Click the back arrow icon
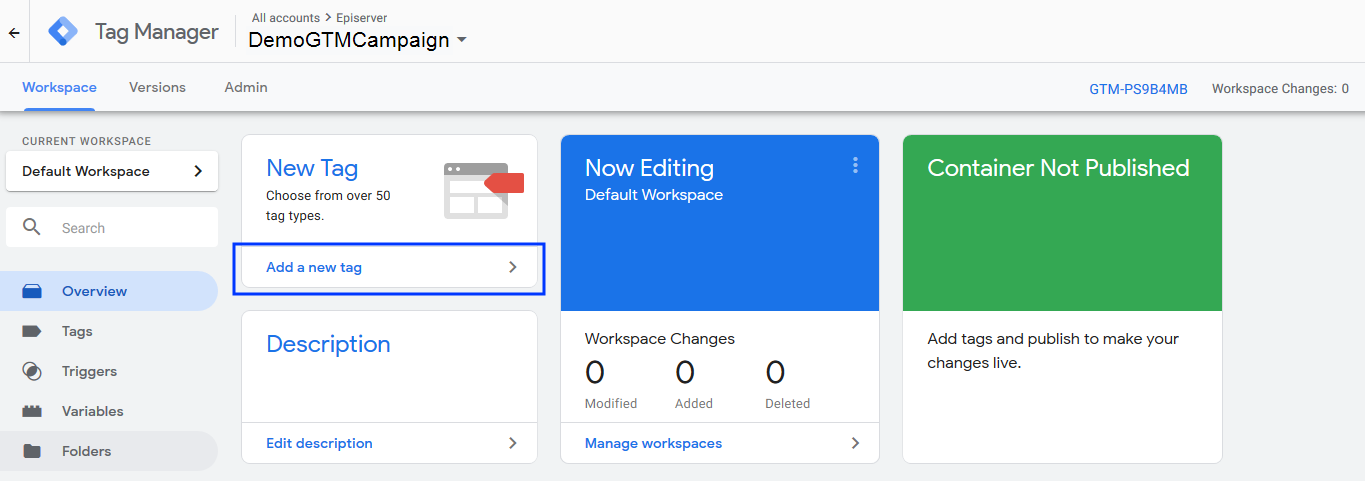The image size is (1365, 481). pos(14,33)
